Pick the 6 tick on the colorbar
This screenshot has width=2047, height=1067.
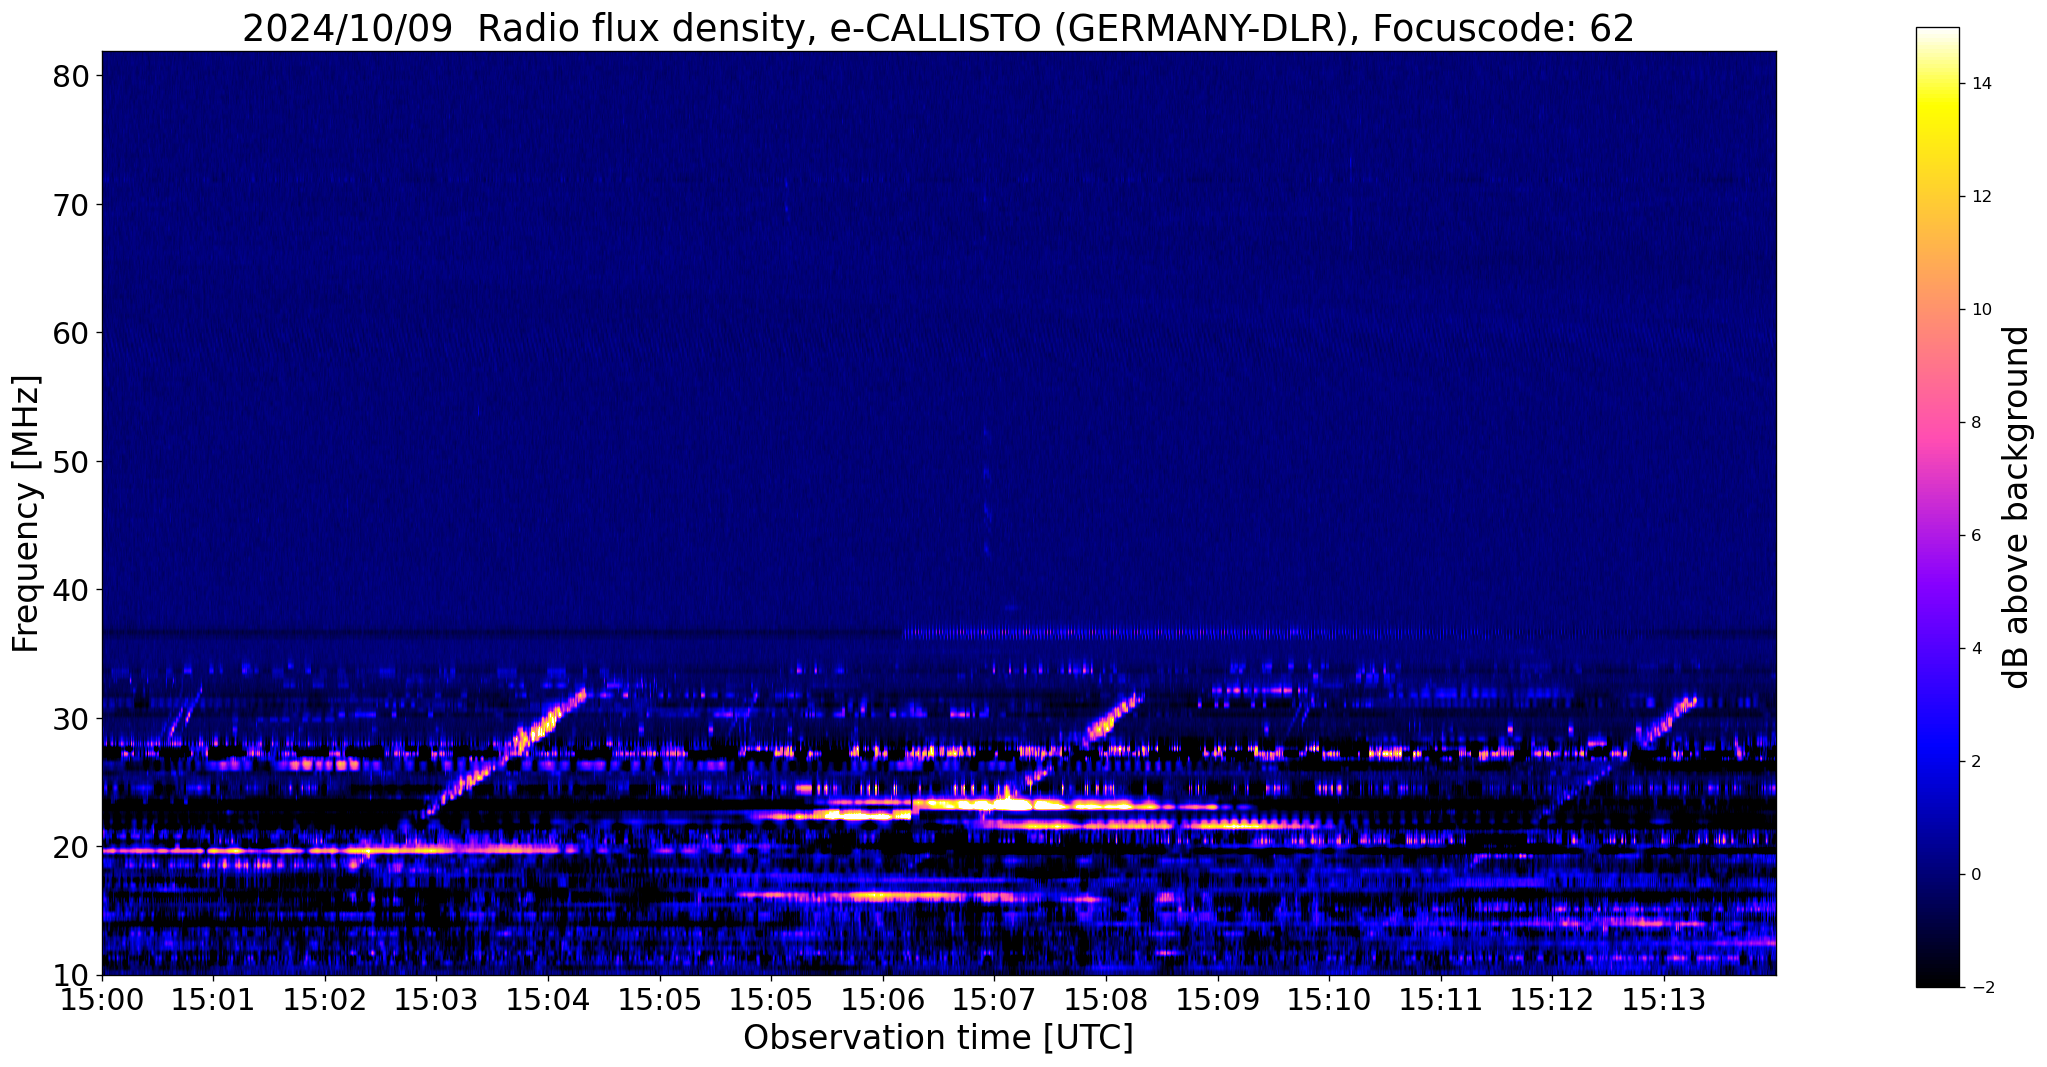pyautogui.click(x=1976, y=536)
